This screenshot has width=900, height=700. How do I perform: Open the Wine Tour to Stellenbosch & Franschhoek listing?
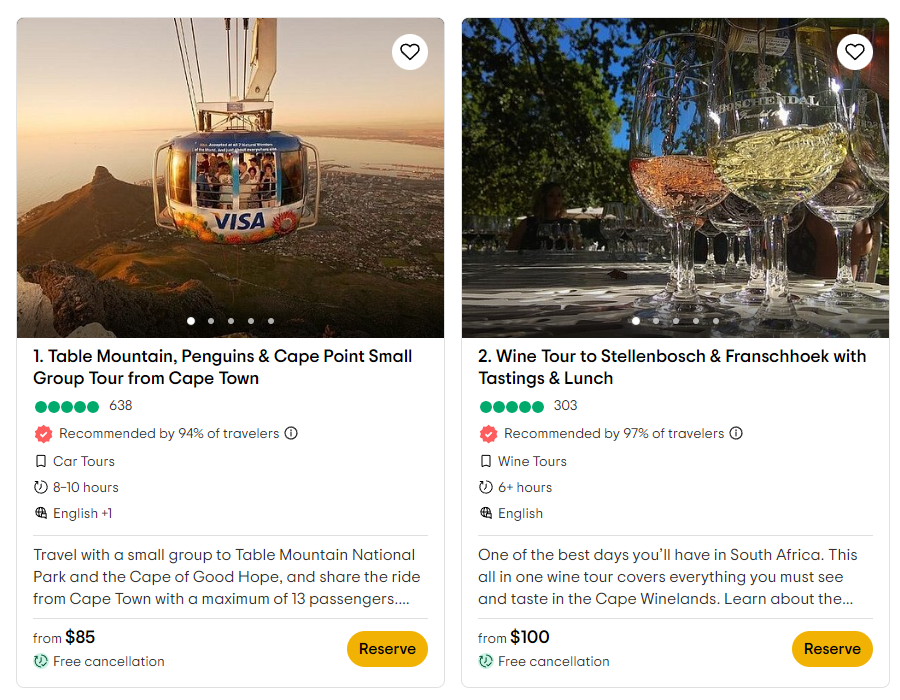coord(672,367)
